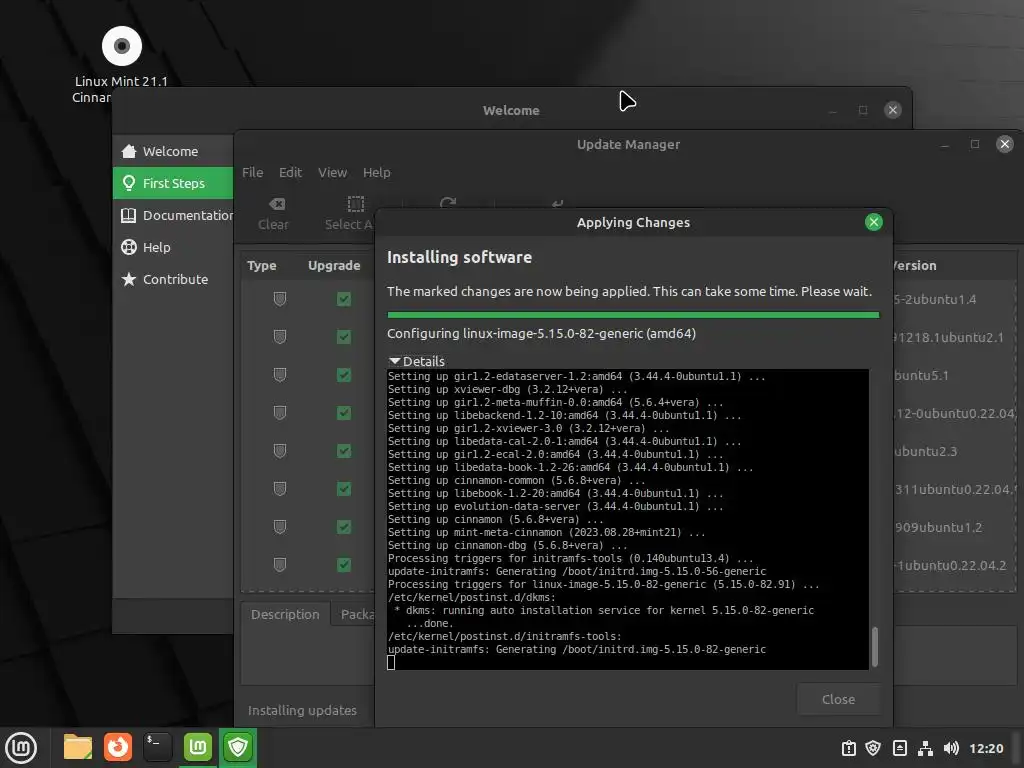Open the tray icon left of the network icon
The width and height of the screenshot is (1024, 768).
tap(900, 748)
